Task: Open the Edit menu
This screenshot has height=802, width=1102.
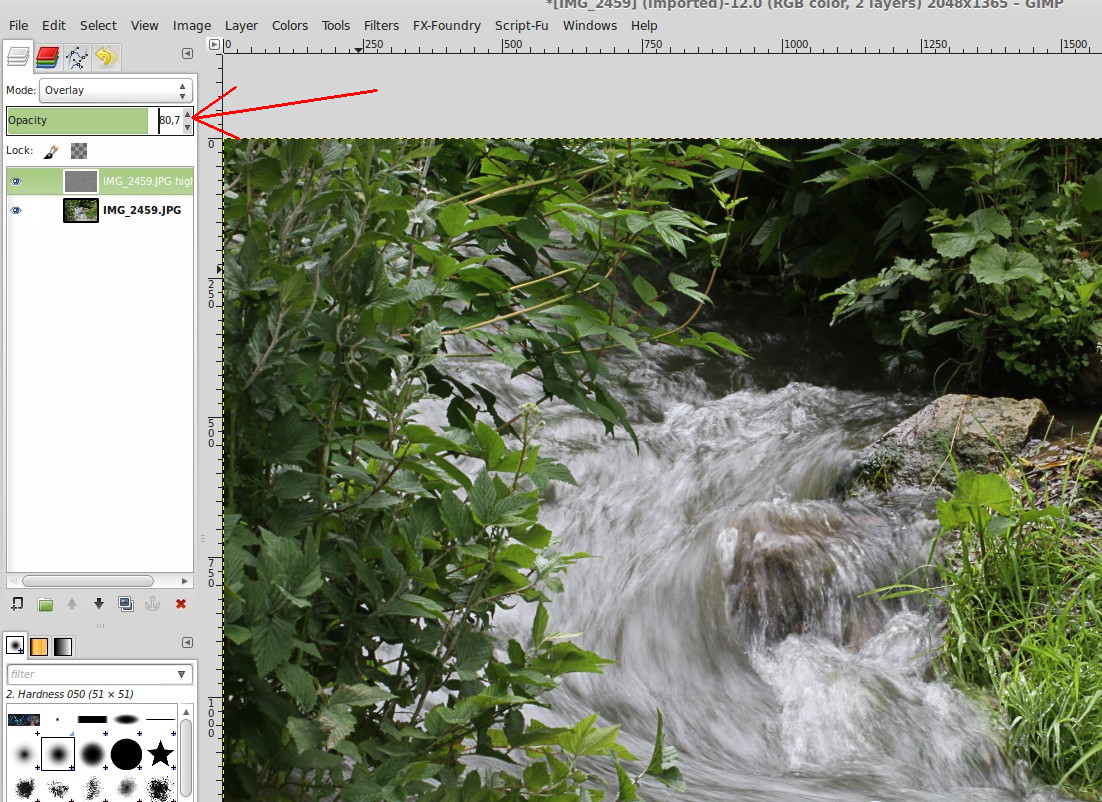Action: pyautogui.click(x=53, y=25)
